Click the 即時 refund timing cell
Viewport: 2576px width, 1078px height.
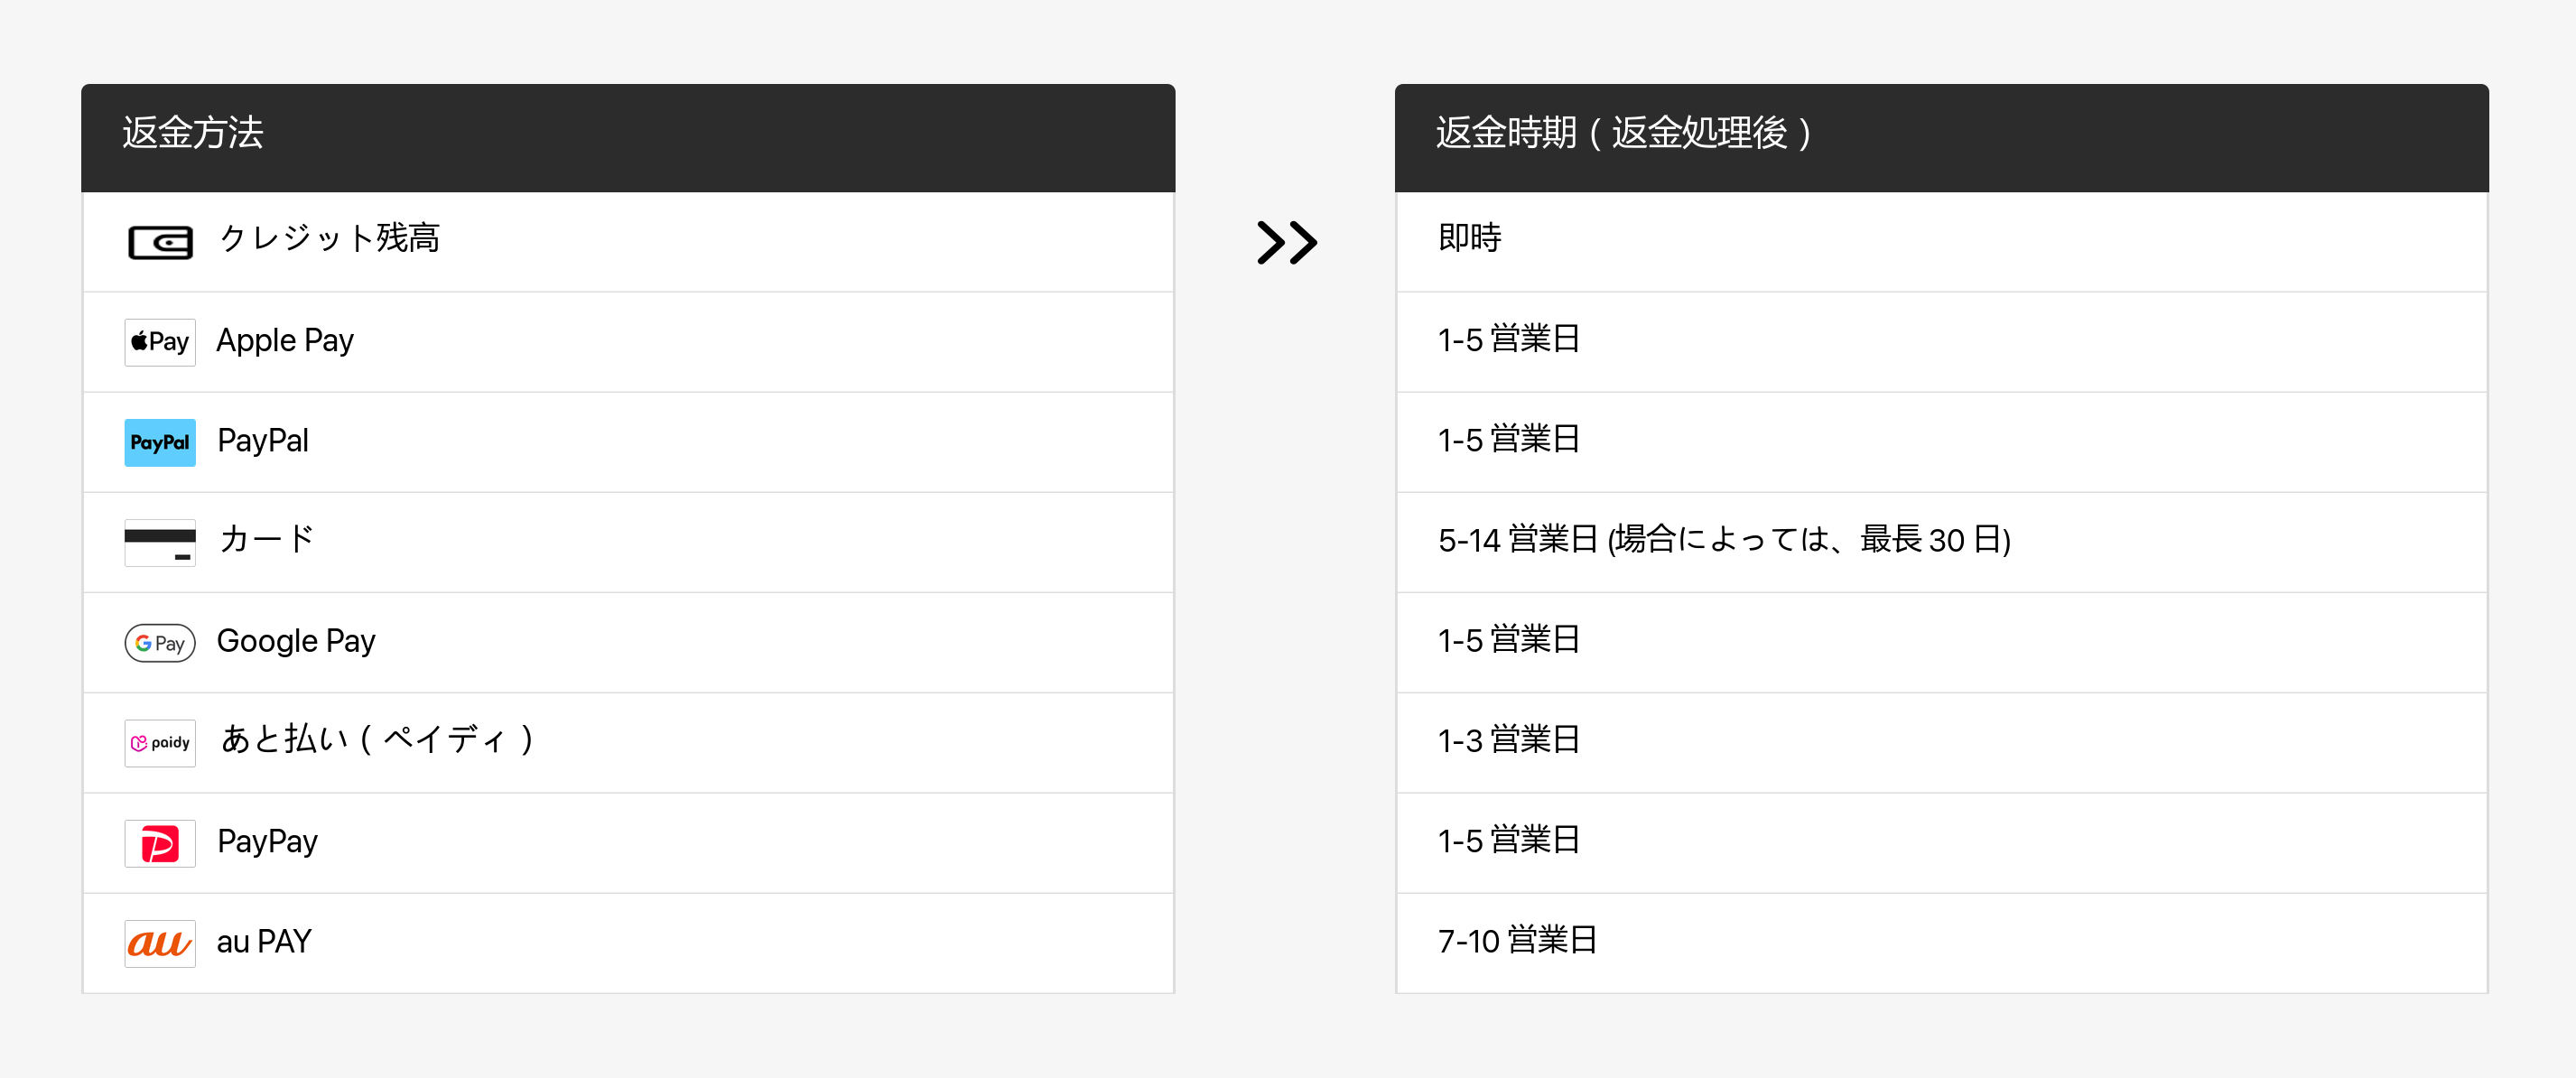[x=1469, y=239]
